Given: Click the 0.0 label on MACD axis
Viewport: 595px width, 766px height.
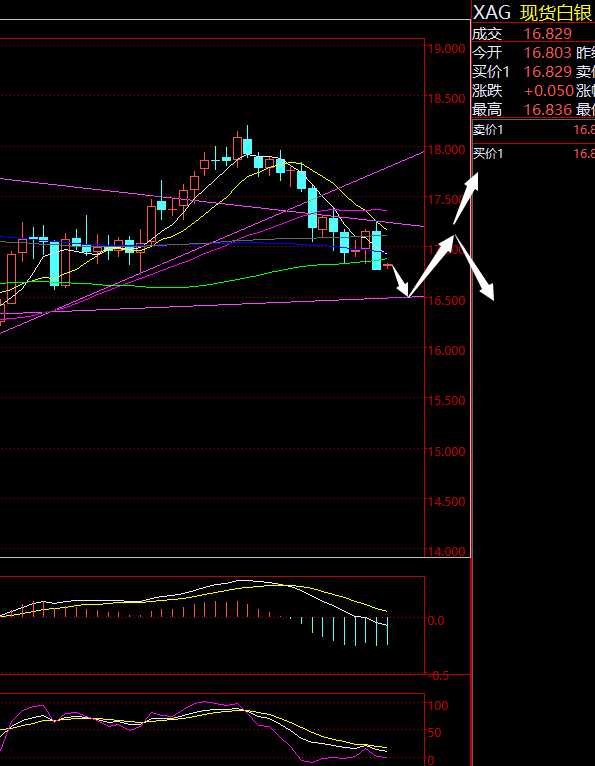Looking at the screenshot, I should pos(436,620).
